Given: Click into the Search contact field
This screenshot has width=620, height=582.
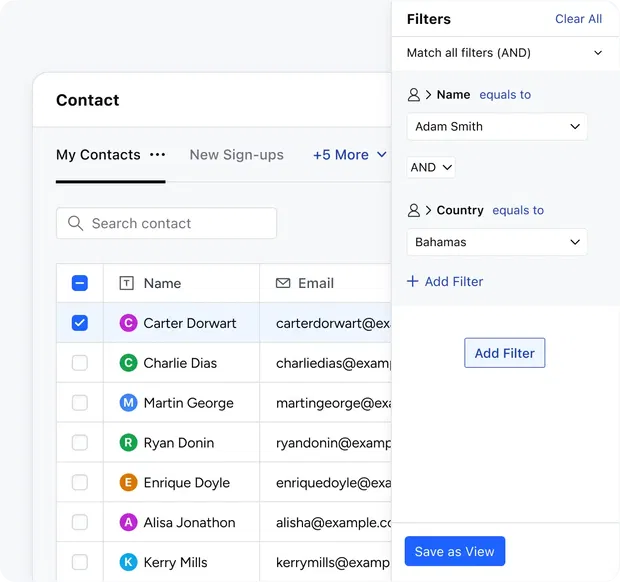Looking at the screenshot, I should coord(166,223).
